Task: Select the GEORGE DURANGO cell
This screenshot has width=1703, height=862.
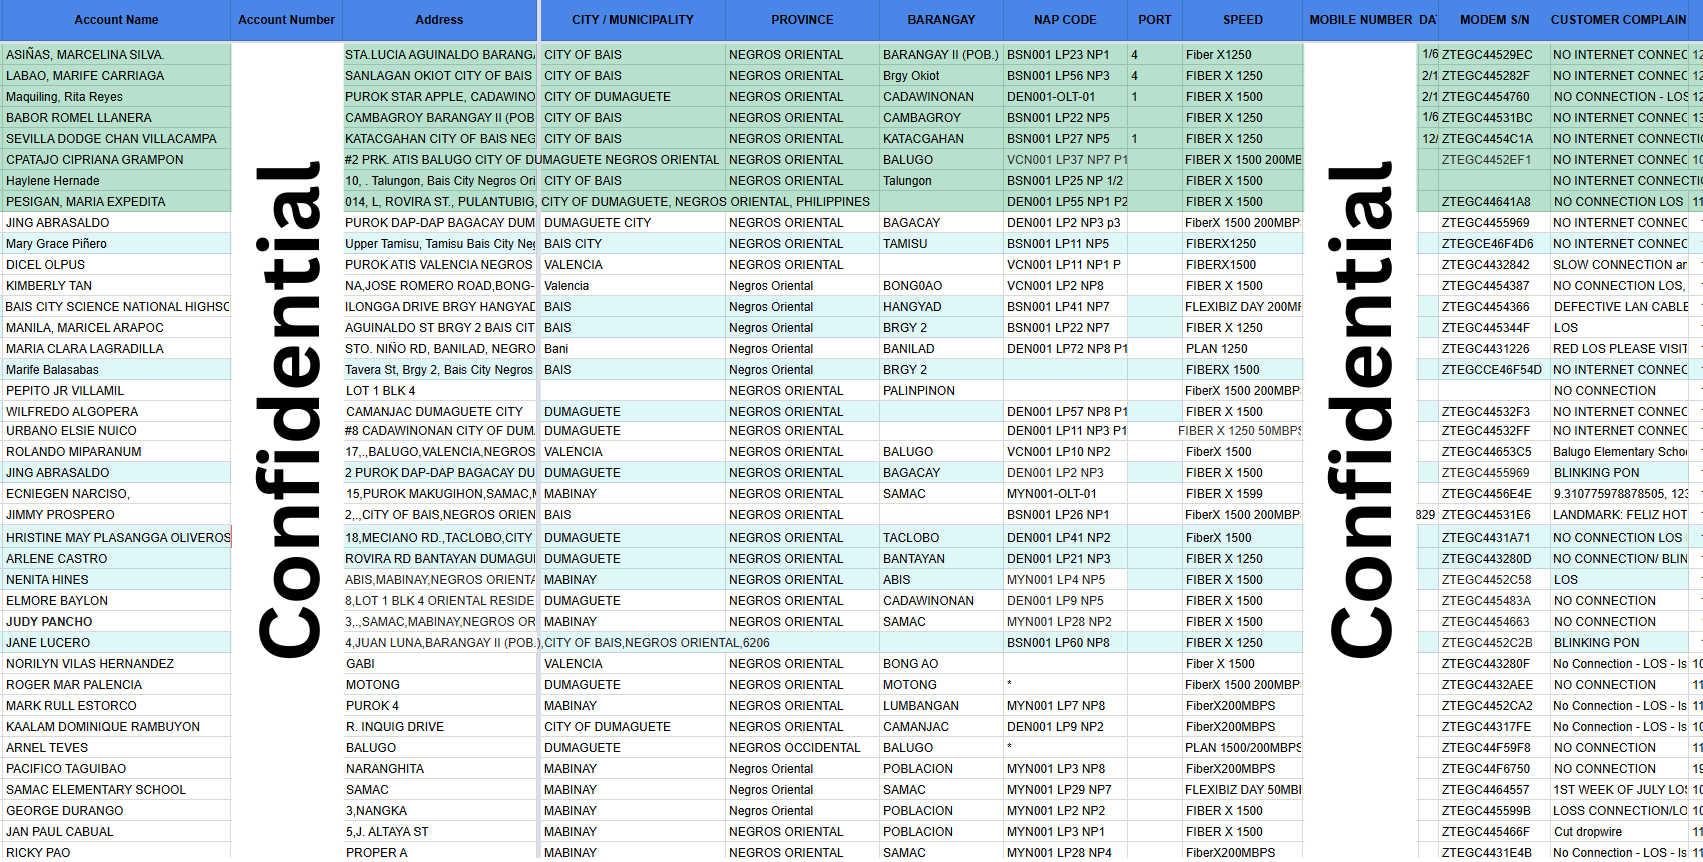Action: pos(116,811)
